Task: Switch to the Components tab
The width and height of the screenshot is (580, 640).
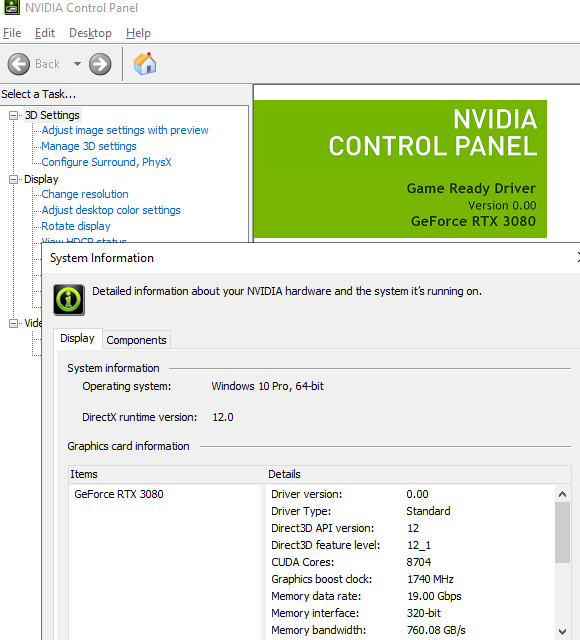Action: [136, 340]
